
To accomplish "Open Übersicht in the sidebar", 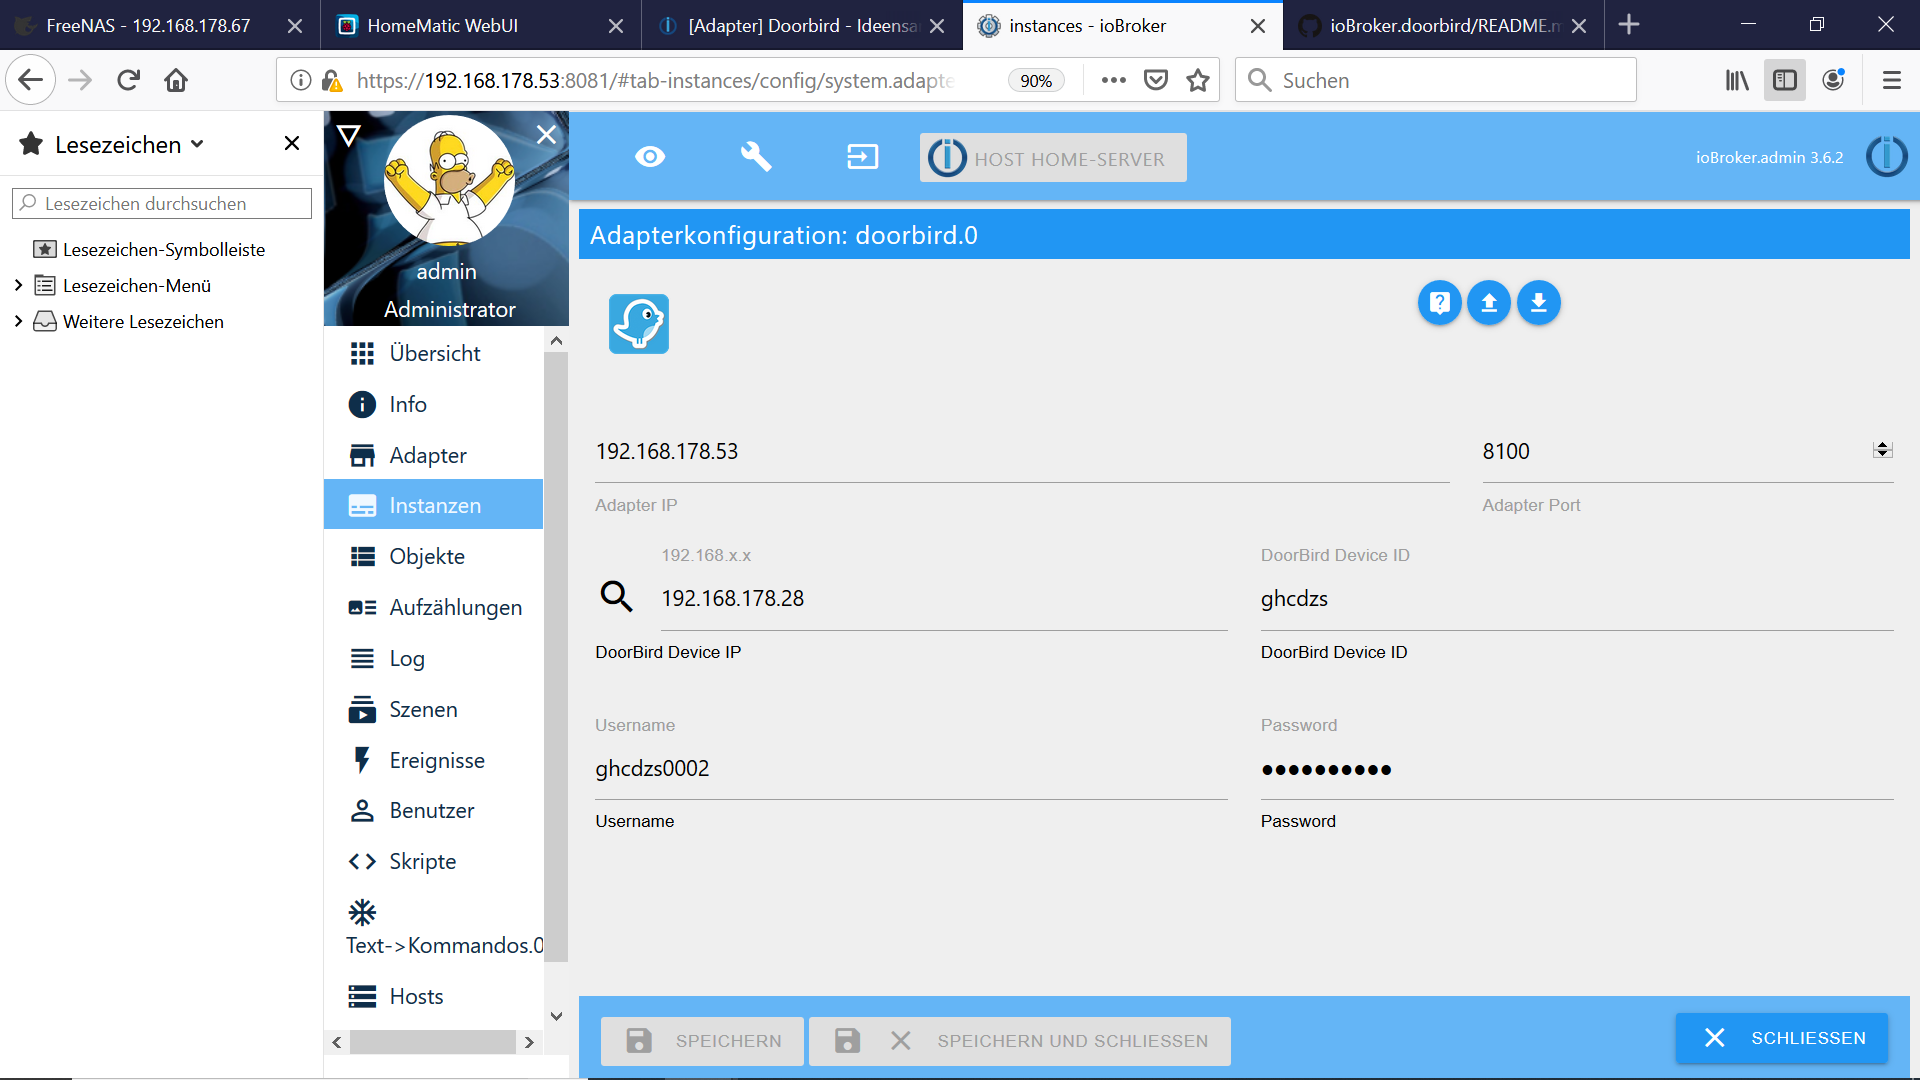I will [434, 353].
